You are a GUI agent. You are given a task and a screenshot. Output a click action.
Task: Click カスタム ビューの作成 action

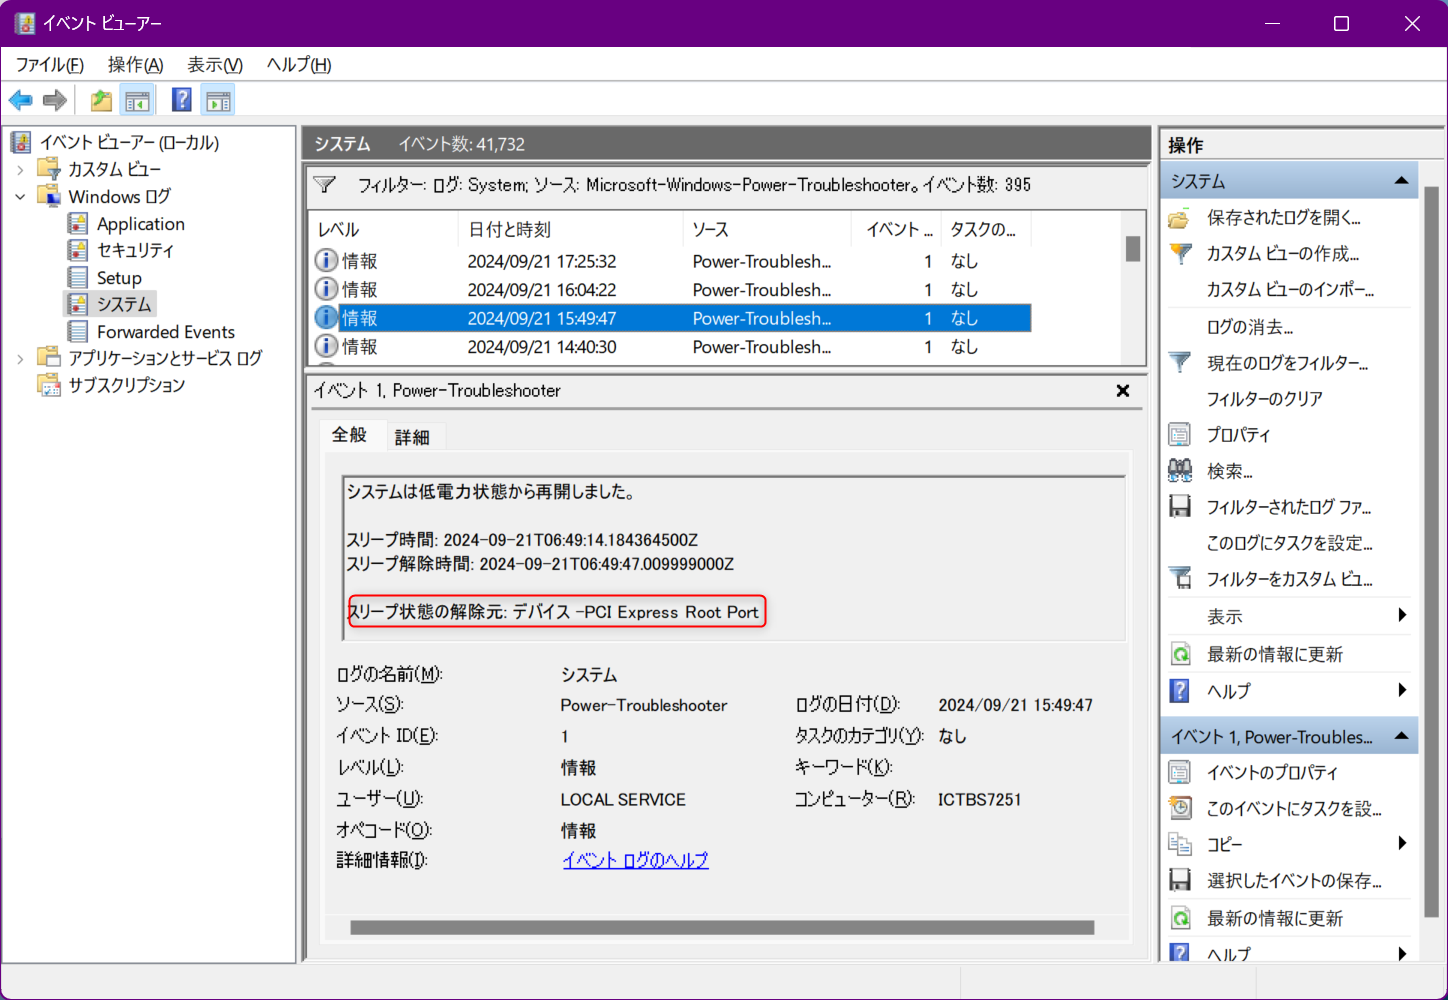tap(1282, 254)
